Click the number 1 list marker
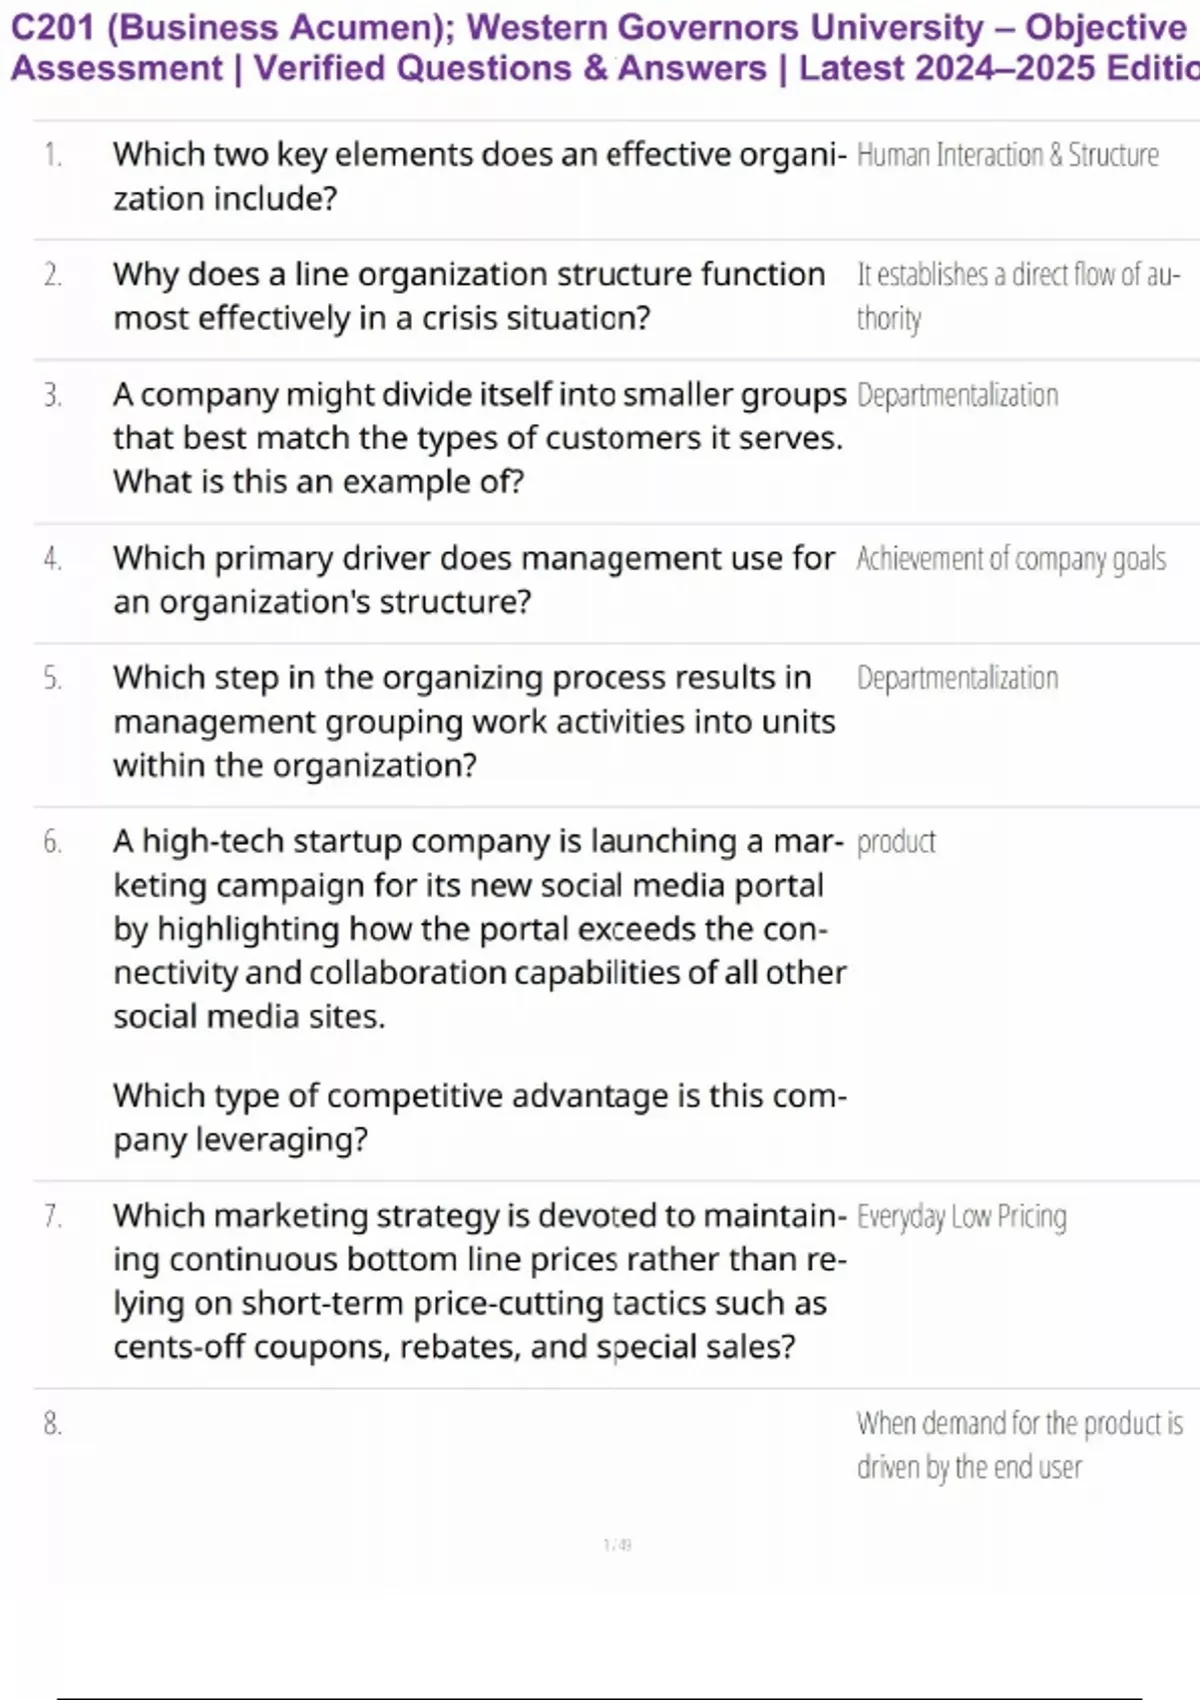1200x1700 pixels. [x=52, y=155]
